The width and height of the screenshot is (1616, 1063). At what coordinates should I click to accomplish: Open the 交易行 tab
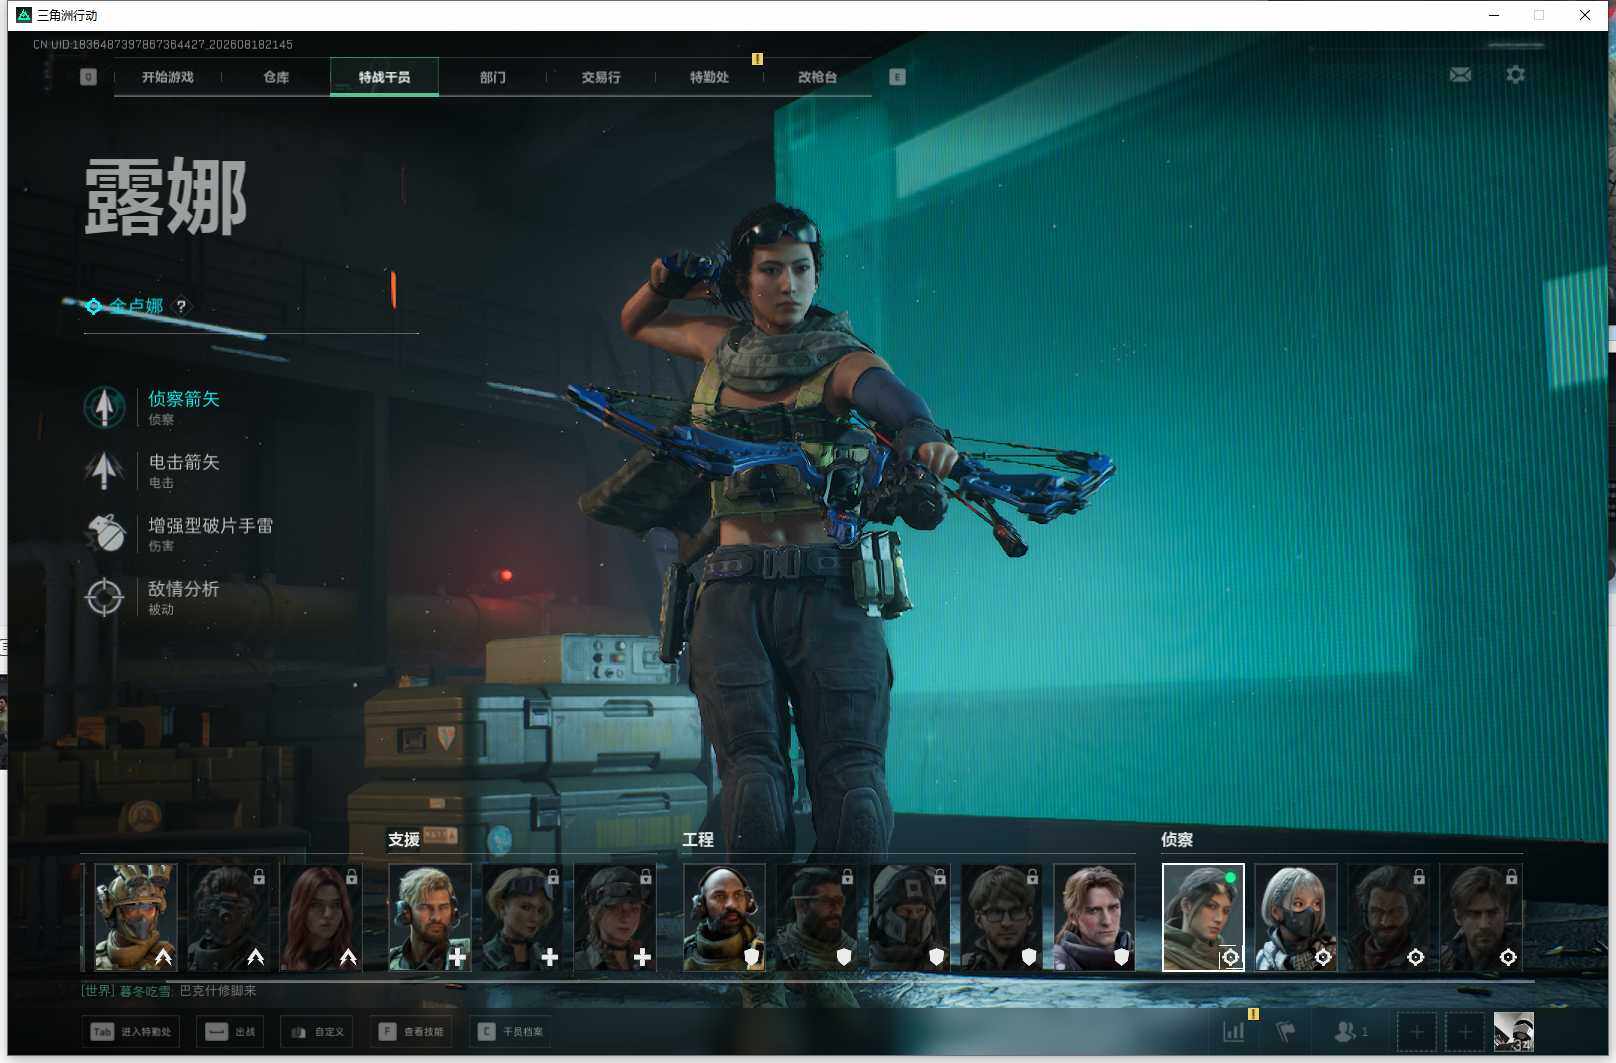601,77
